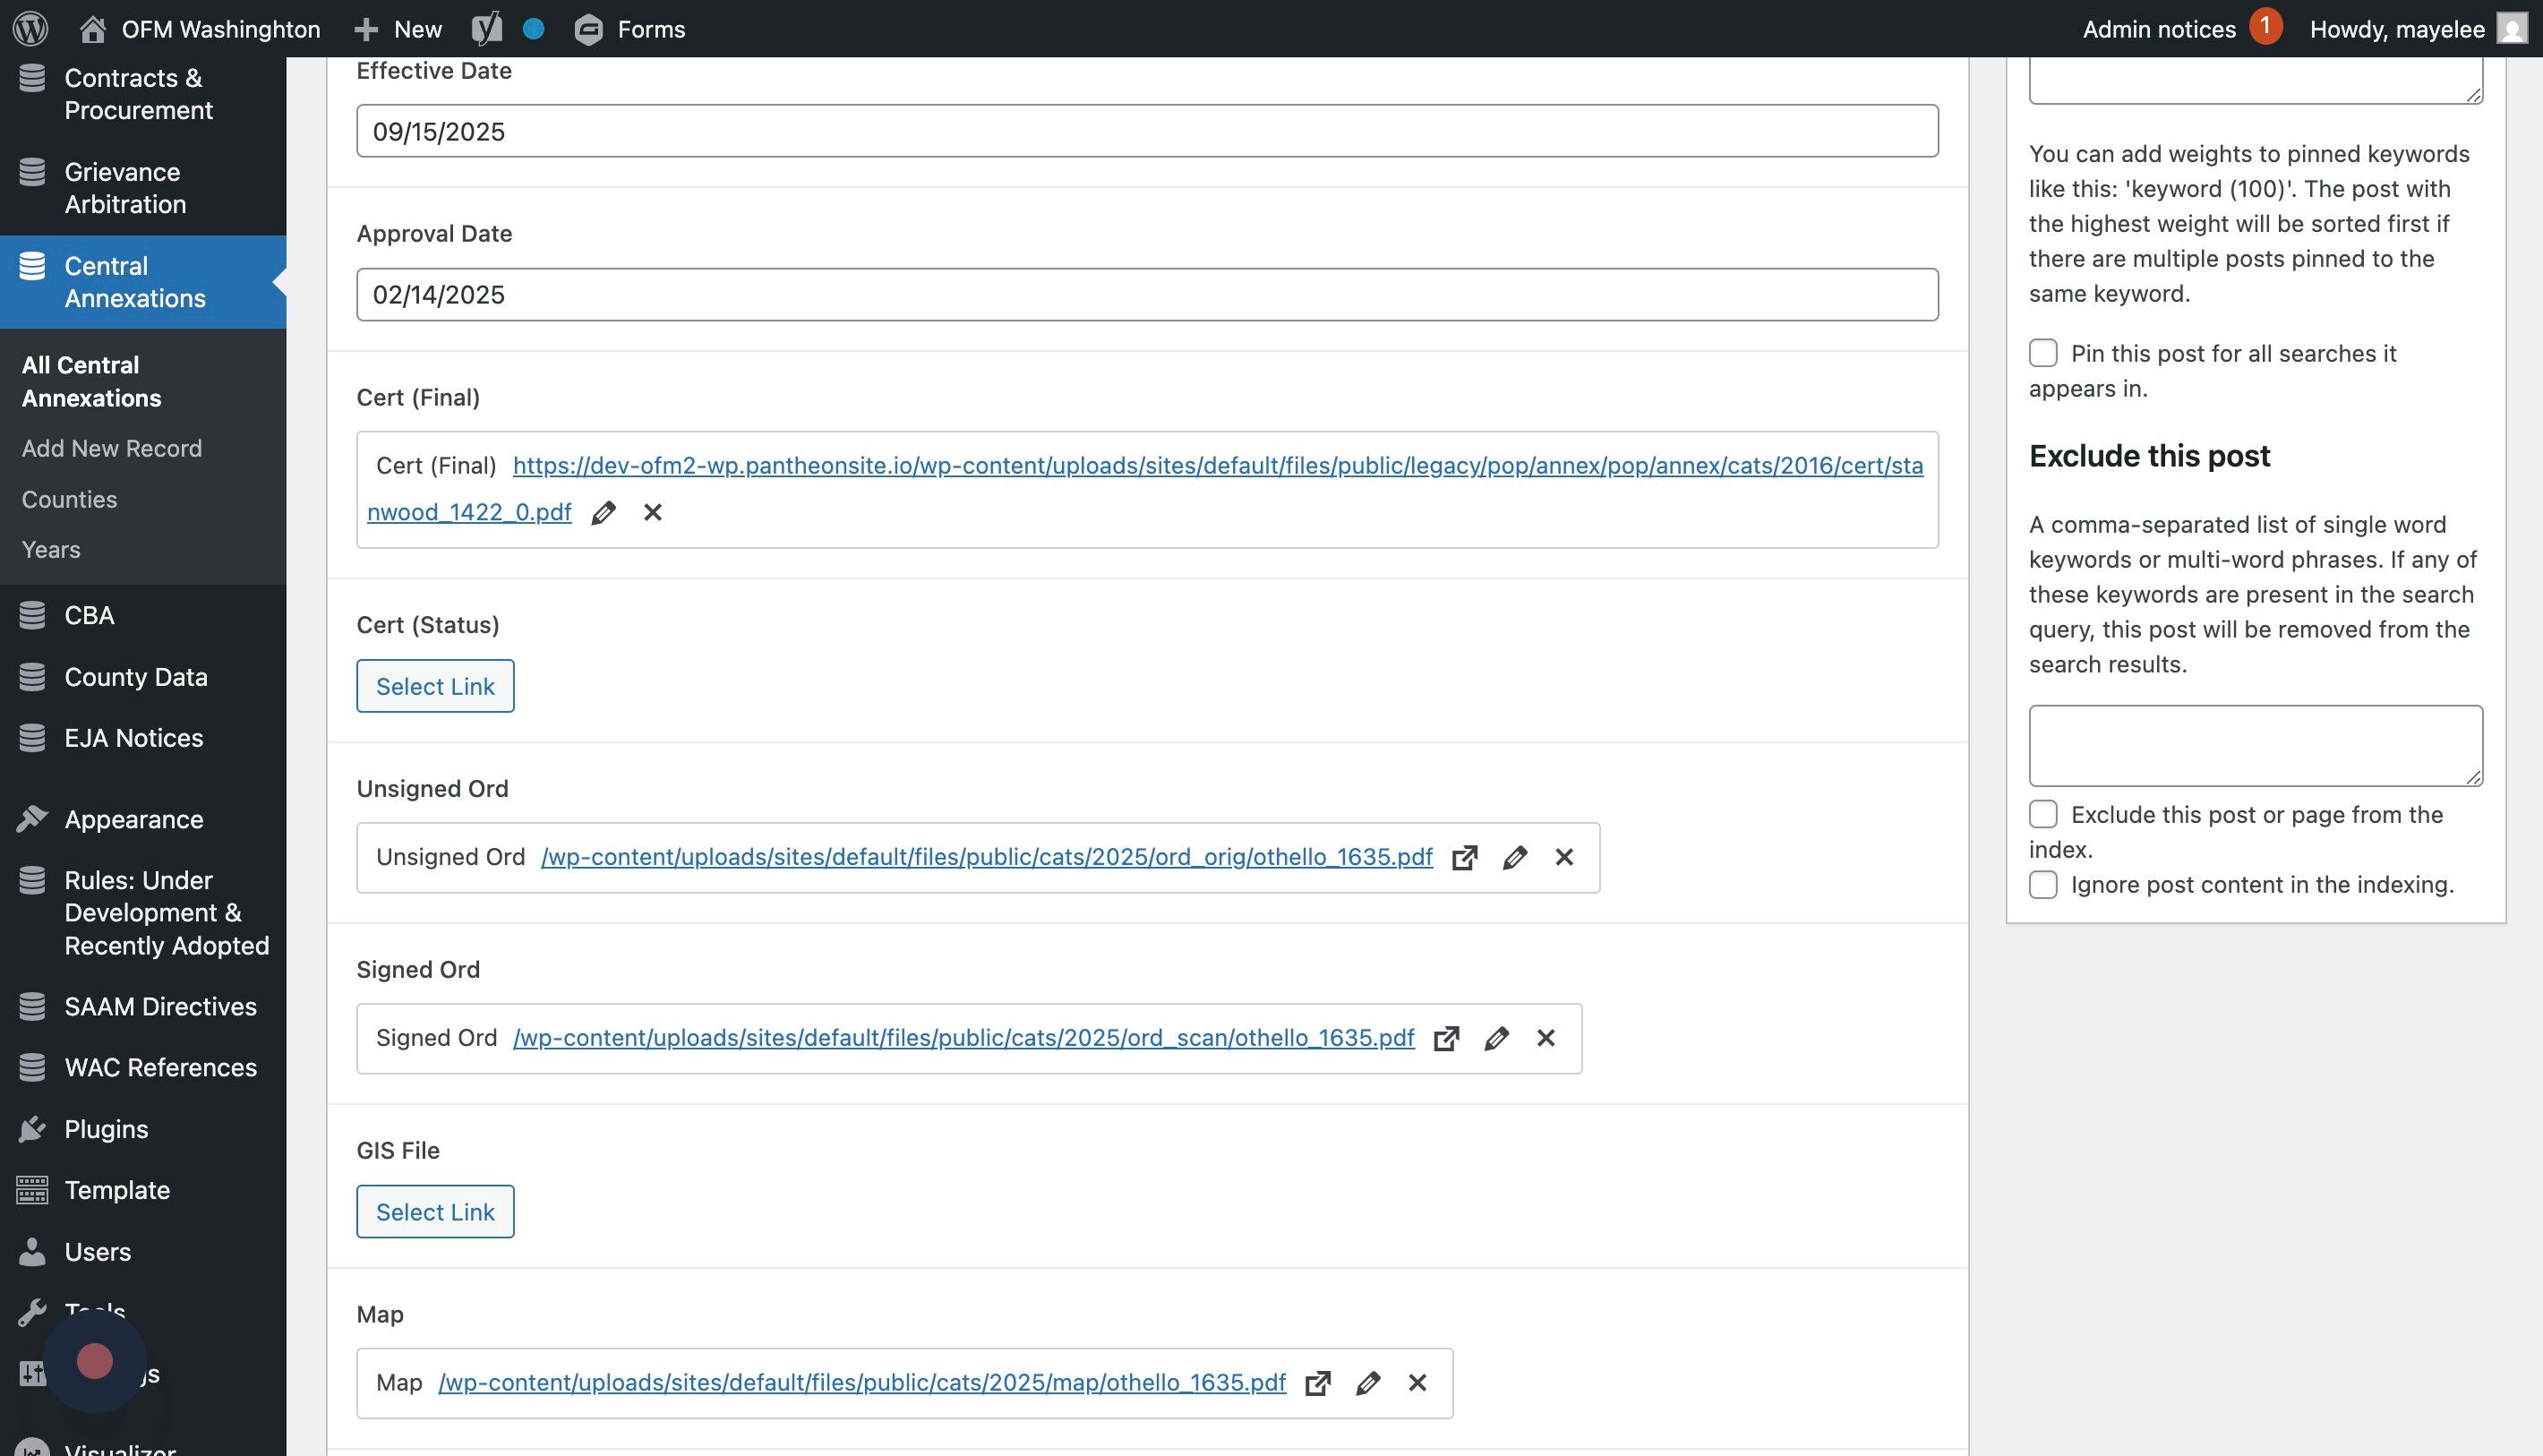Viewport: 2543px width, 1456px height.
Task: Toggle Ignore post content in the indexing
Action: tap(2043, 884)
